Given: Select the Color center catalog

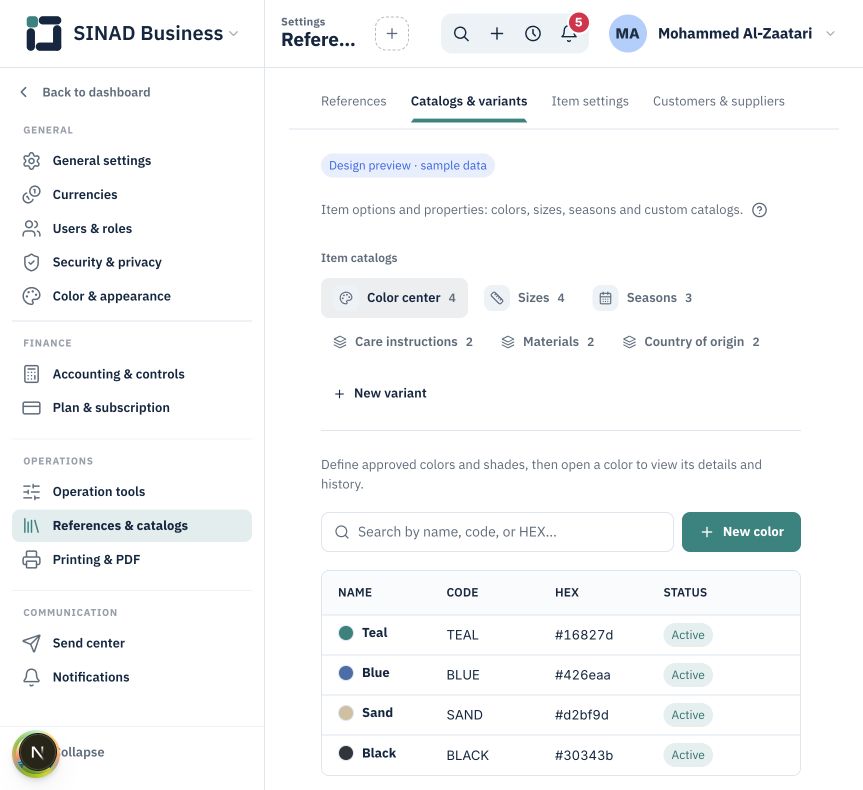Looking at the screenshot, I should [395, 298].
